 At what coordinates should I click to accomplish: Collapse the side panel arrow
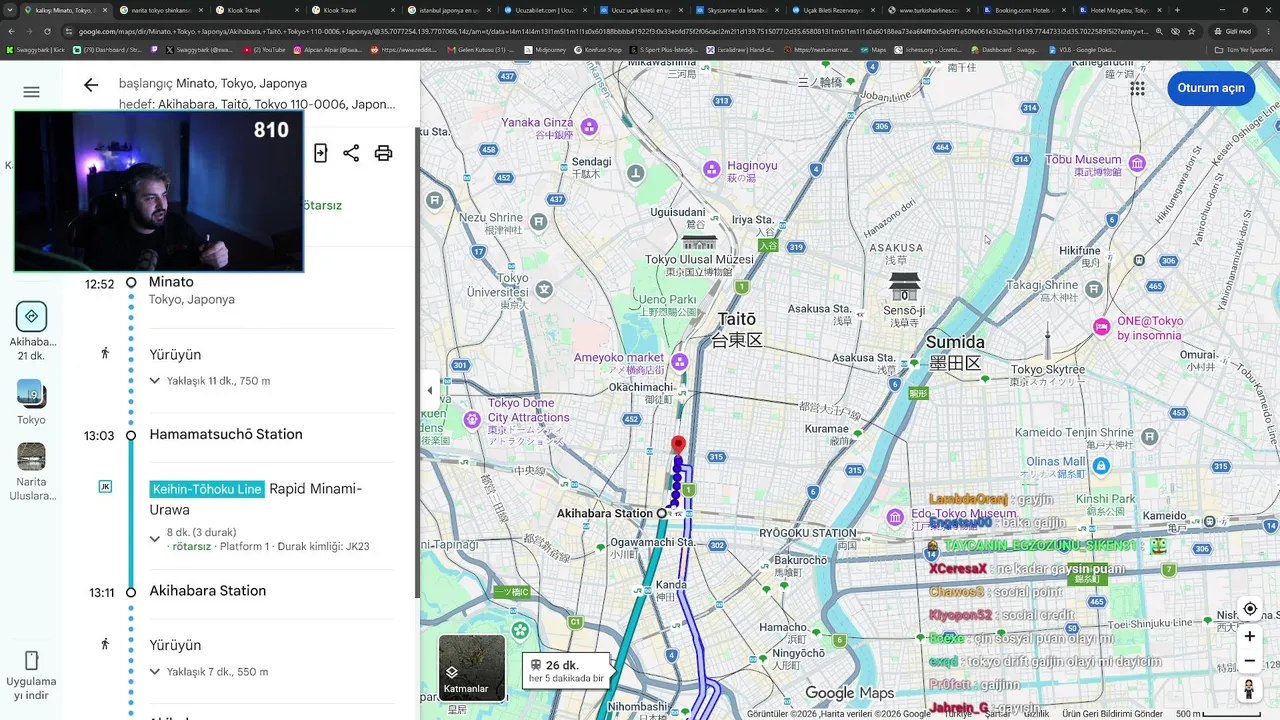[x=430, y=391]
